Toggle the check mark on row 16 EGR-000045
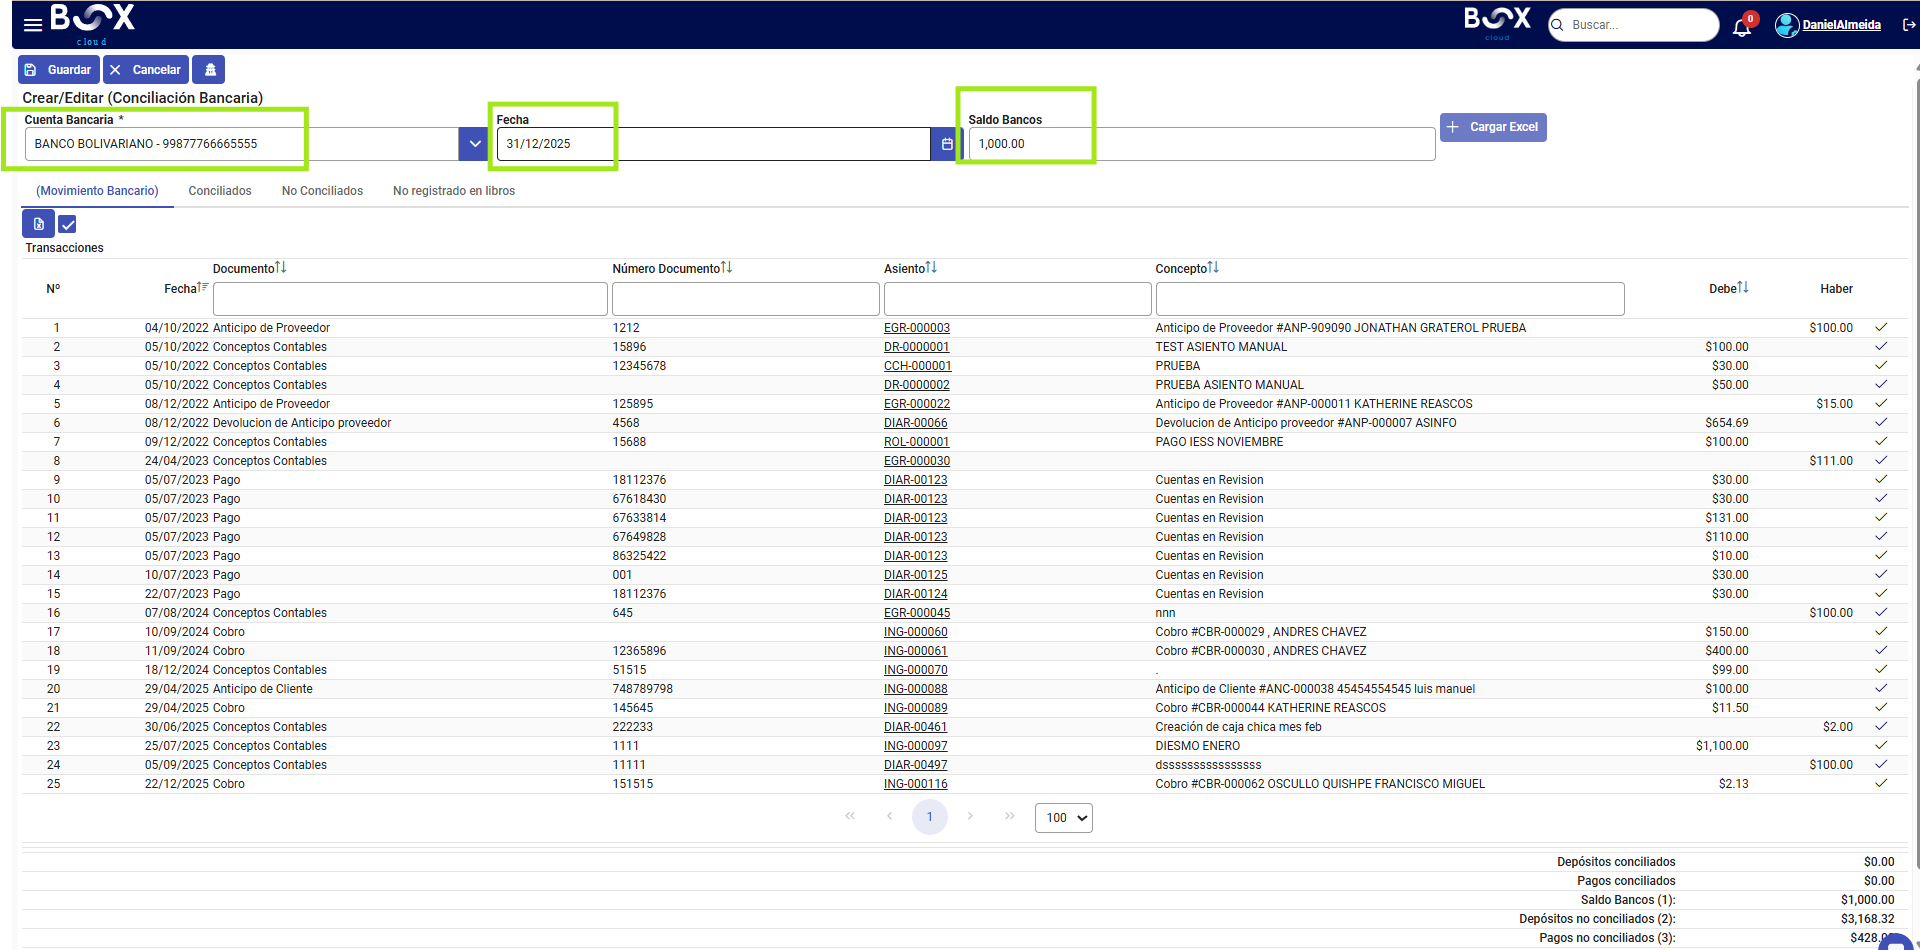This screenshot has width=1920, height=950. point(1881,613)
